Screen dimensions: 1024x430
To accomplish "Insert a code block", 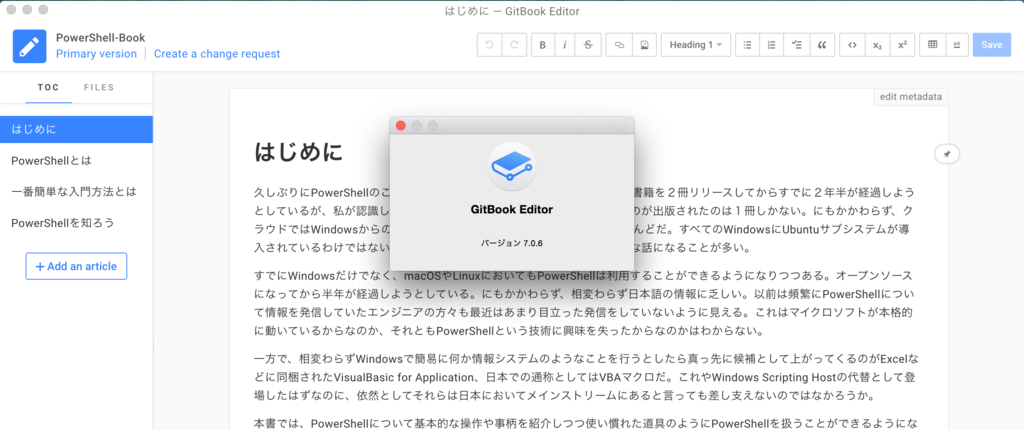I will [x=852, y=45].
